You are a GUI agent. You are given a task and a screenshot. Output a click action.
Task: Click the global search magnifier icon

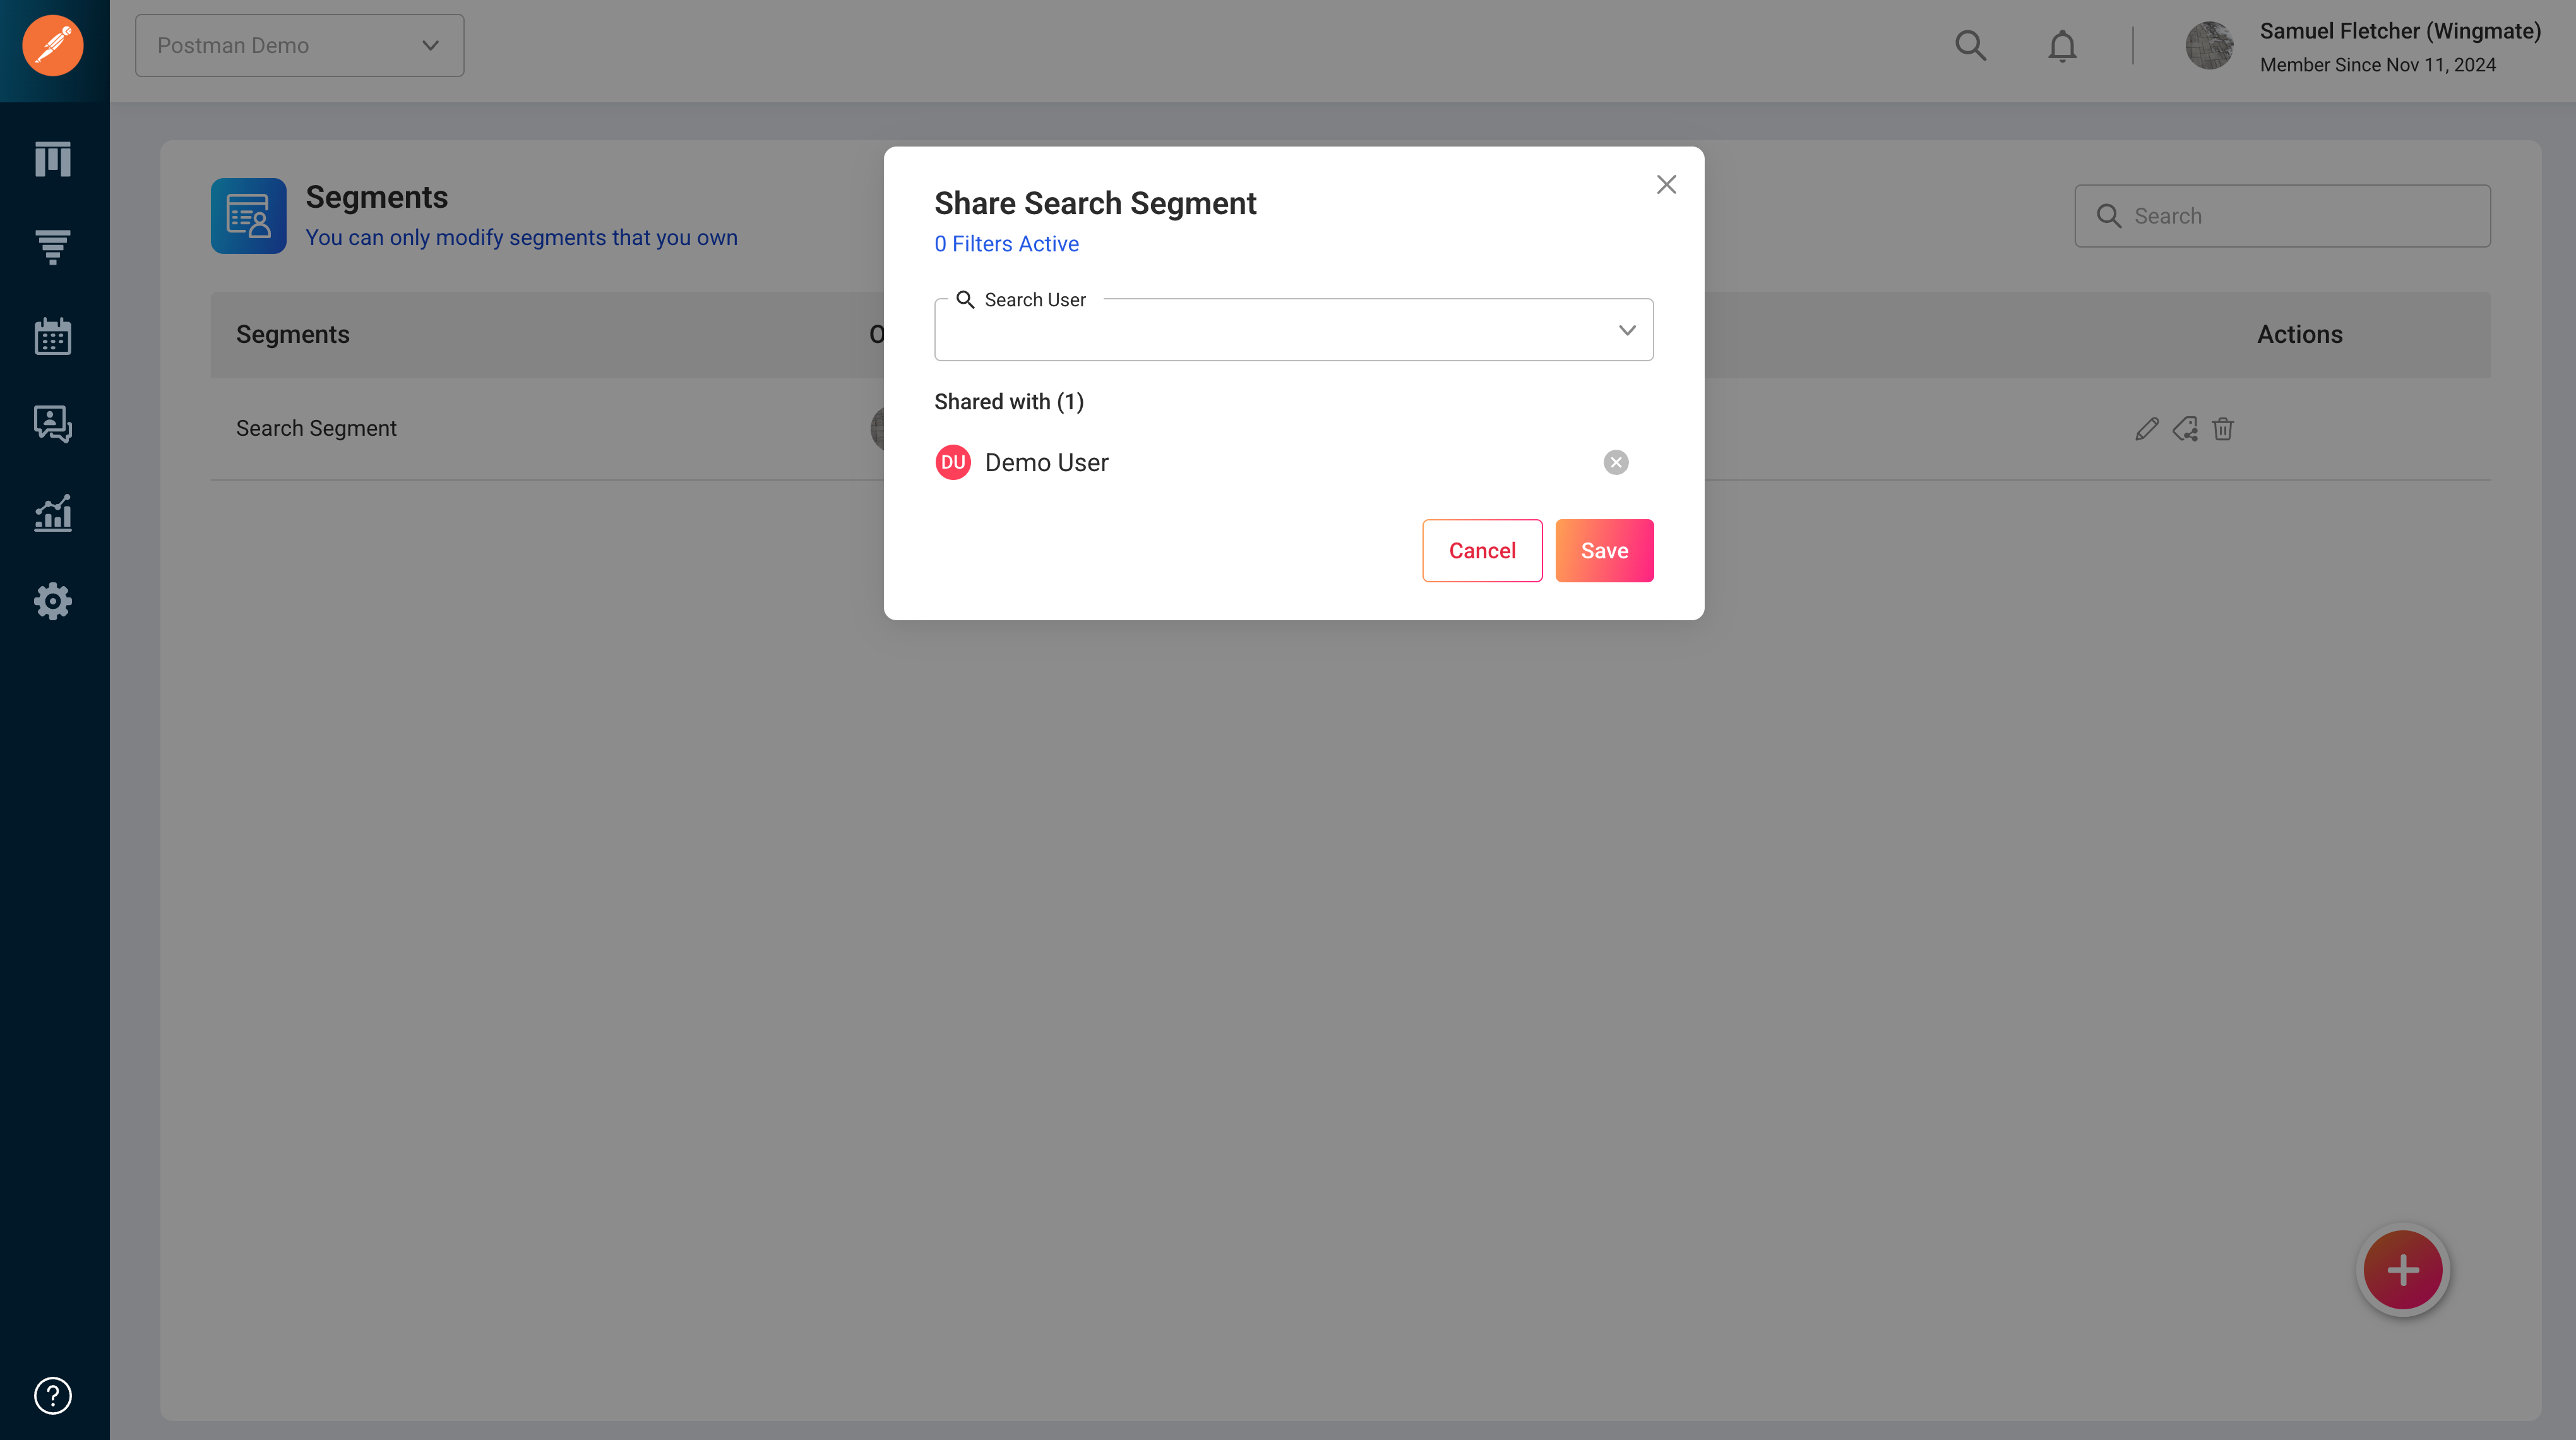point(1970,46)
